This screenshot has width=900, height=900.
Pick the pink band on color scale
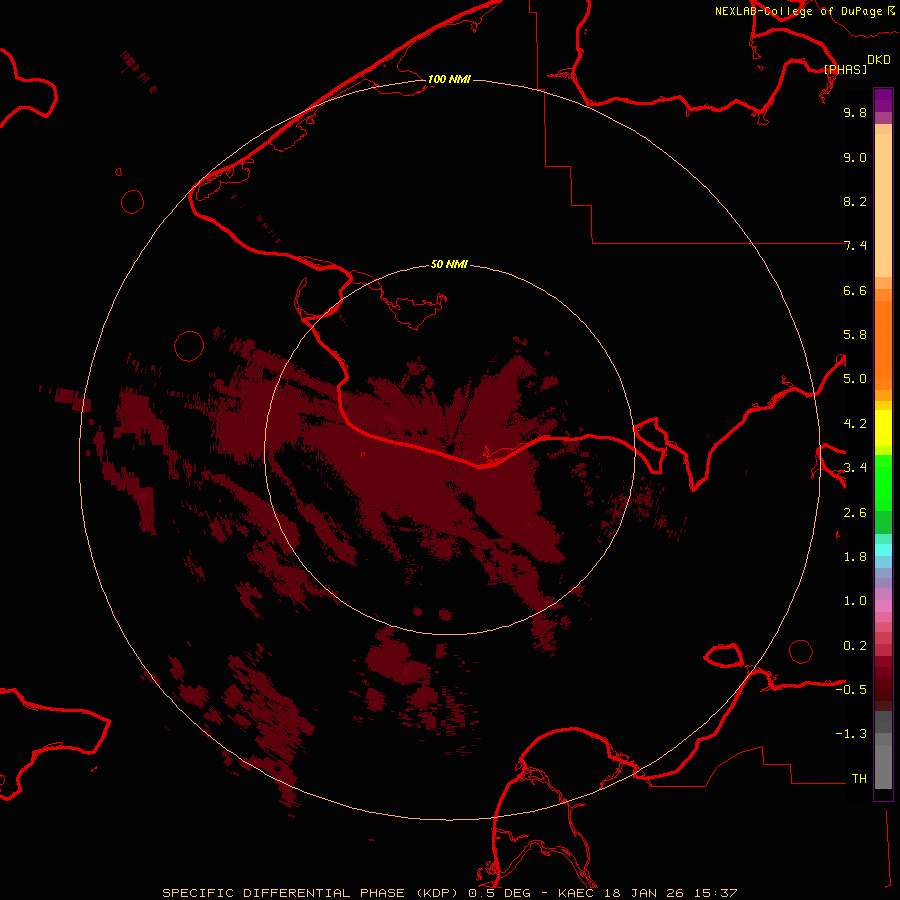point(883,606)
